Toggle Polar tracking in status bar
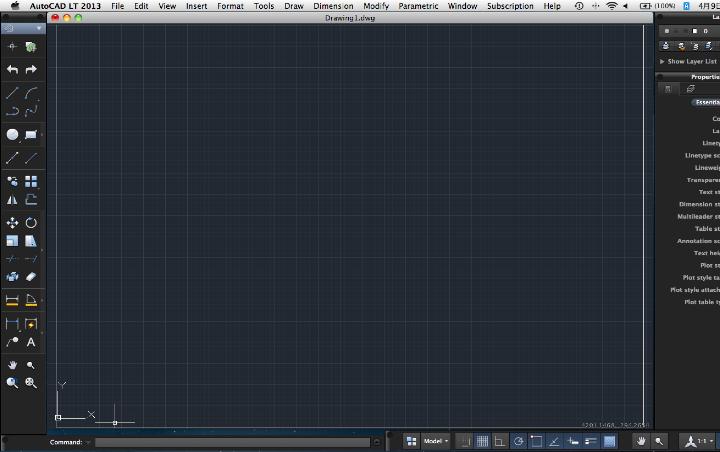This screenshot has height=452, width=720. [x=518, y=441]
